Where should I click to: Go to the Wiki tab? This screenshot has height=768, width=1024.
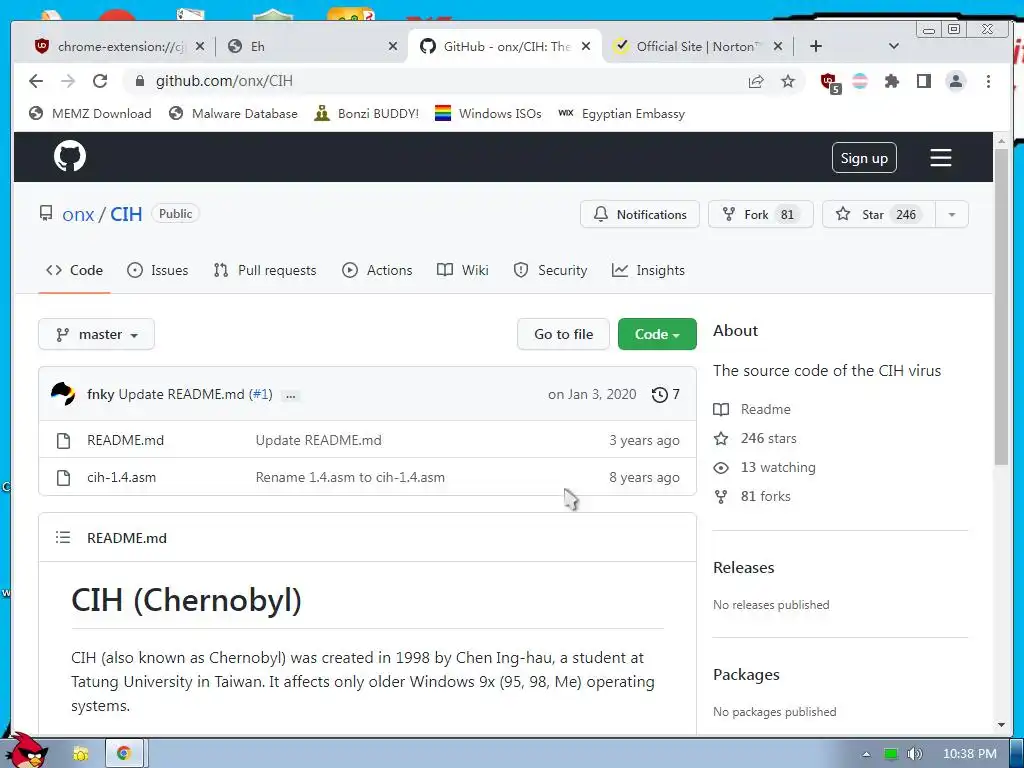pyautogui.click(x=462, y=270)
